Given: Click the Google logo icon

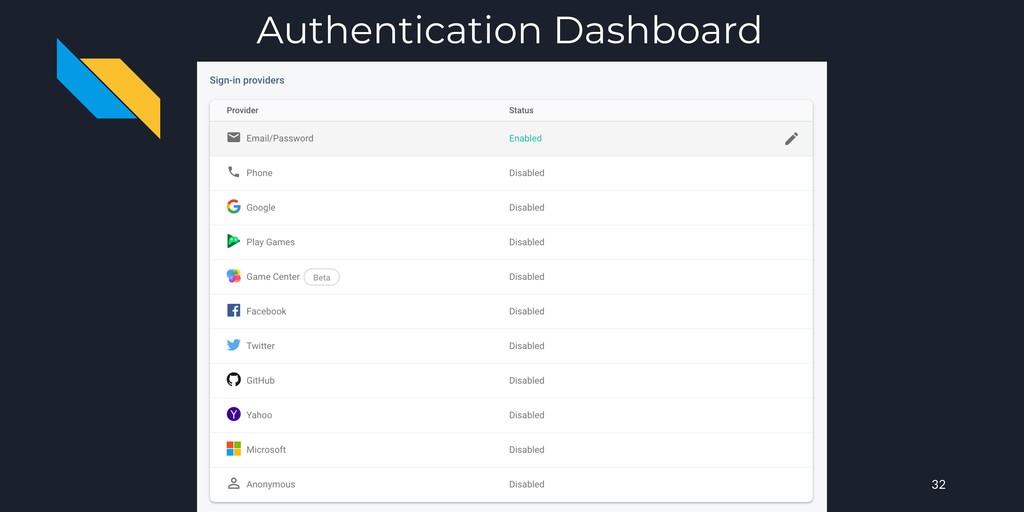Looking at the screenshot, I should click(233, 206).
